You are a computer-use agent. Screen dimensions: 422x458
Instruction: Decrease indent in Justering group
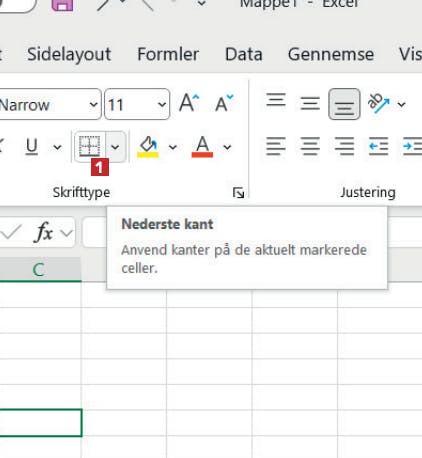(x=378, y=146)
